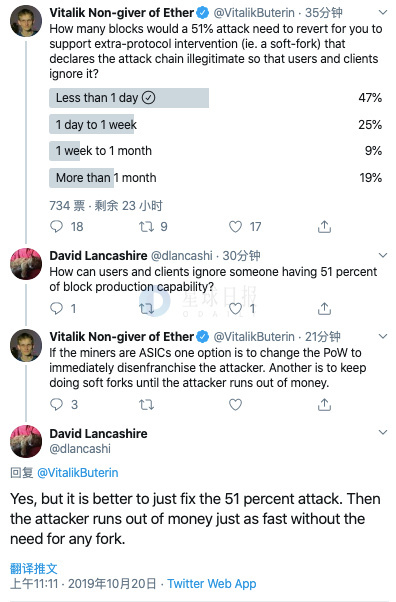Click the 翻译推文 translate tweet link
The height and width of the screenshot is (602, 396).
(x=33, y=568)
